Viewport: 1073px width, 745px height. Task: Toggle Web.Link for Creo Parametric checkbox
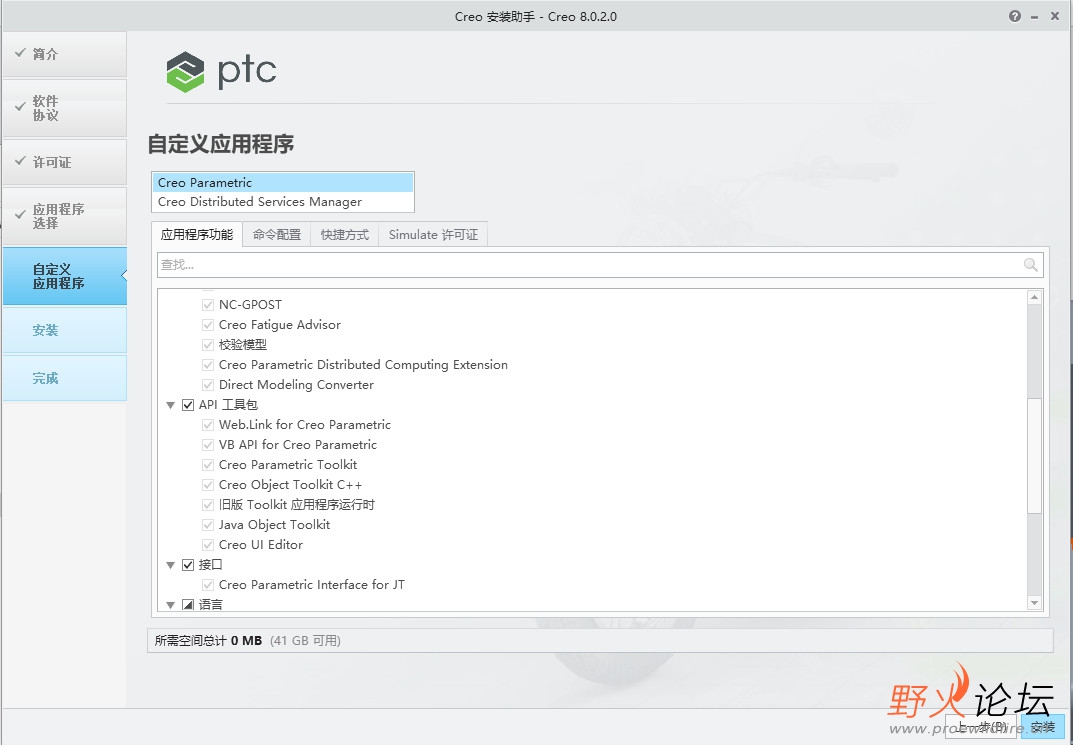208,425
